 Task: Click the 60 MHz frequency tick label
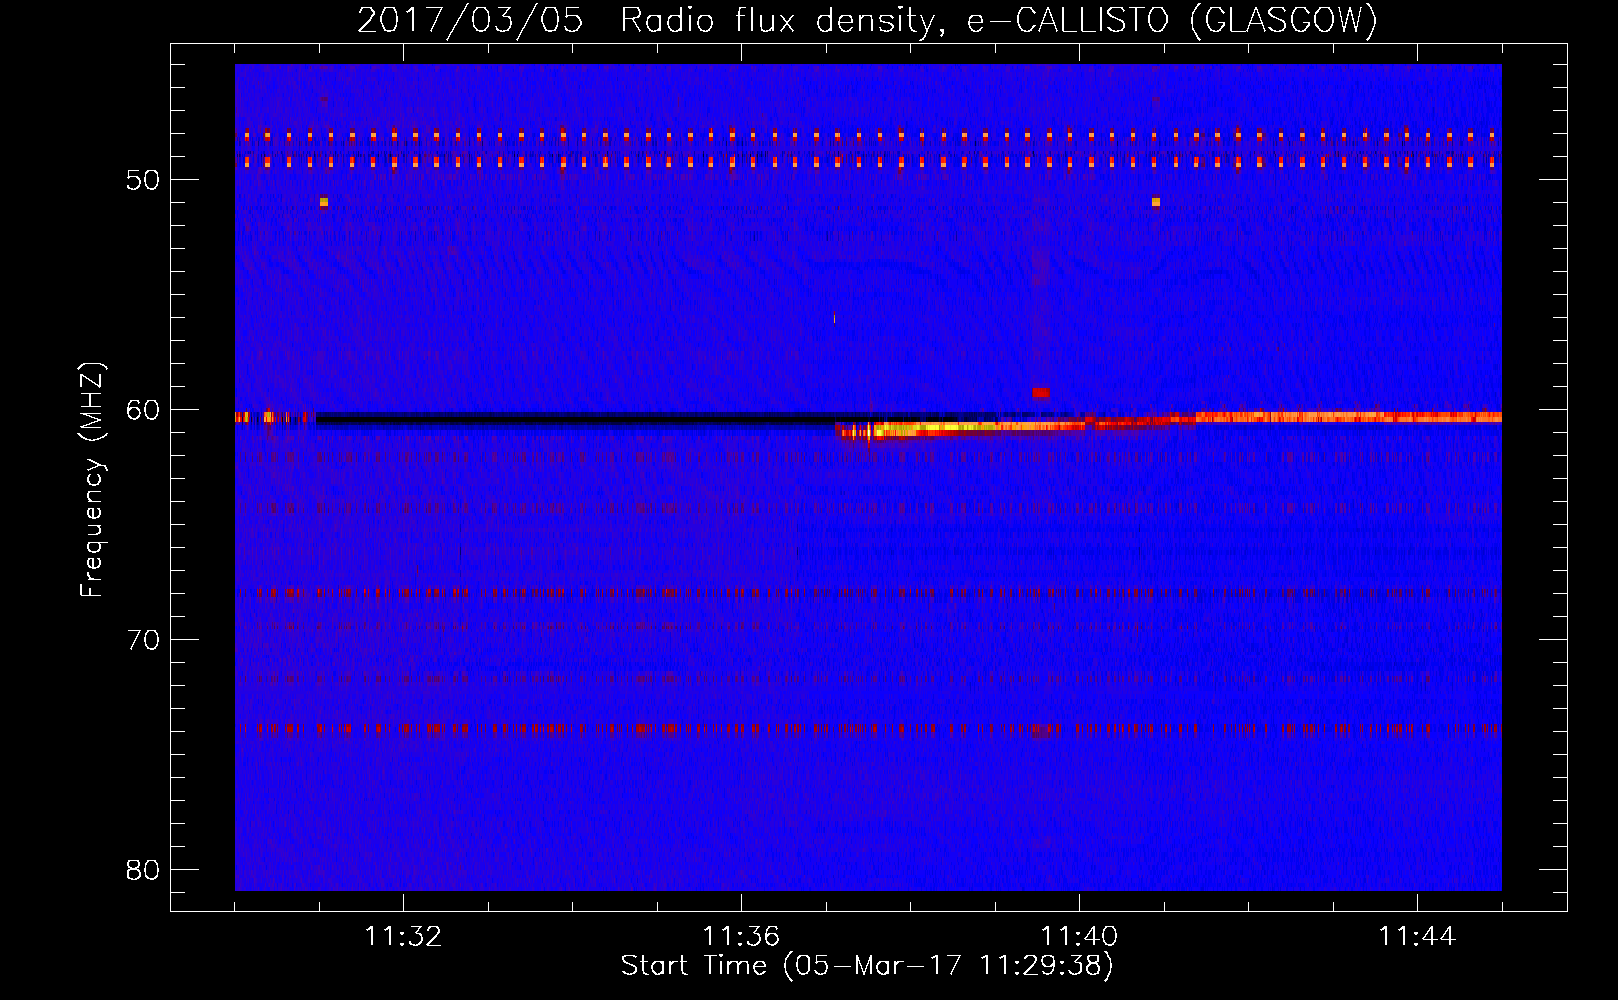(143, 410)
